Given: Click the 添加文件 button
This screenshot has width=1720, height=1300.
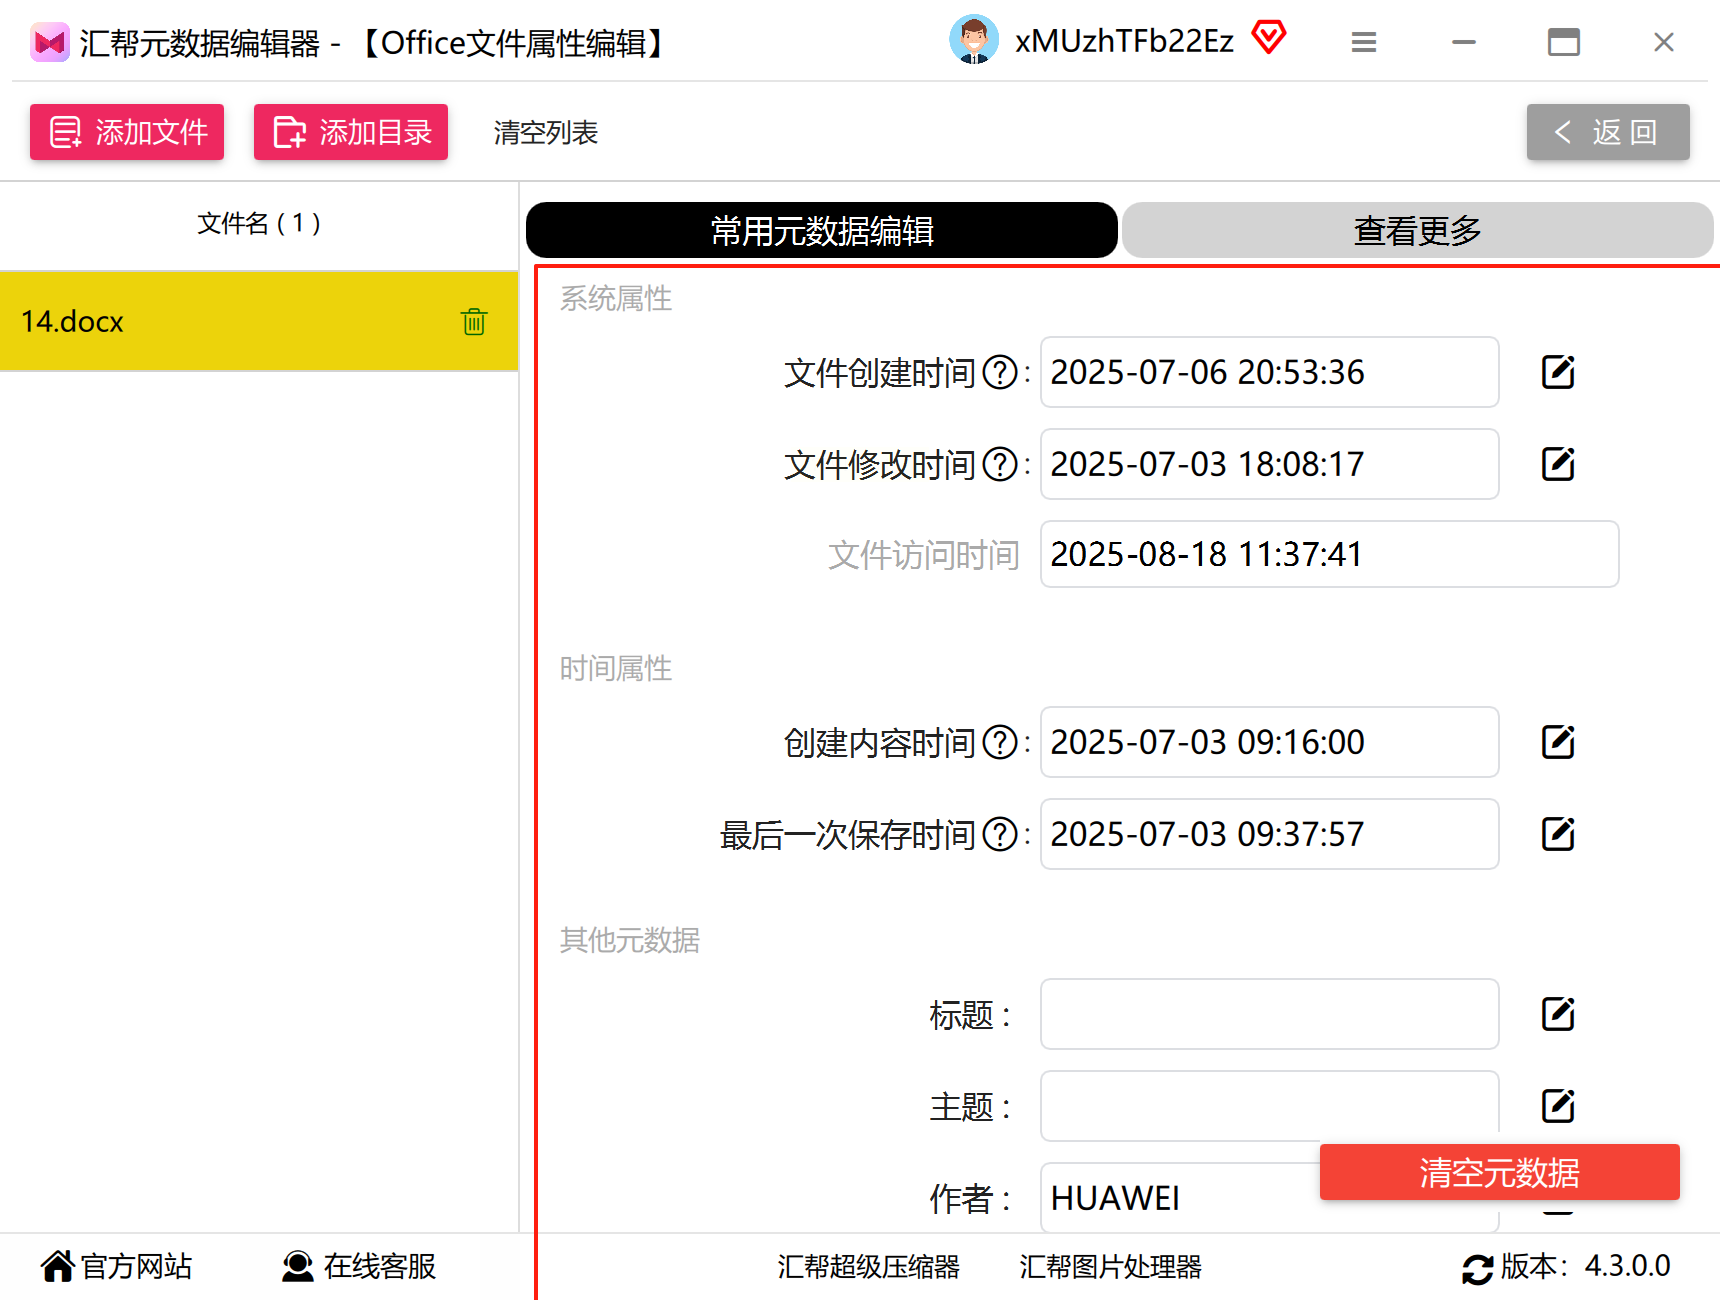Looking at the screenshot, I should tap(127, 132).
